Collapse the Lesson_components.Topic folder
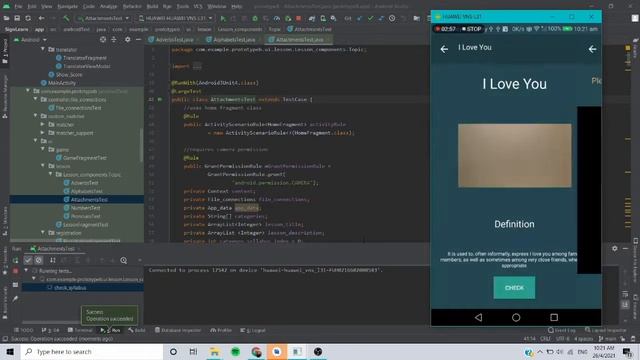 [51, 174]
